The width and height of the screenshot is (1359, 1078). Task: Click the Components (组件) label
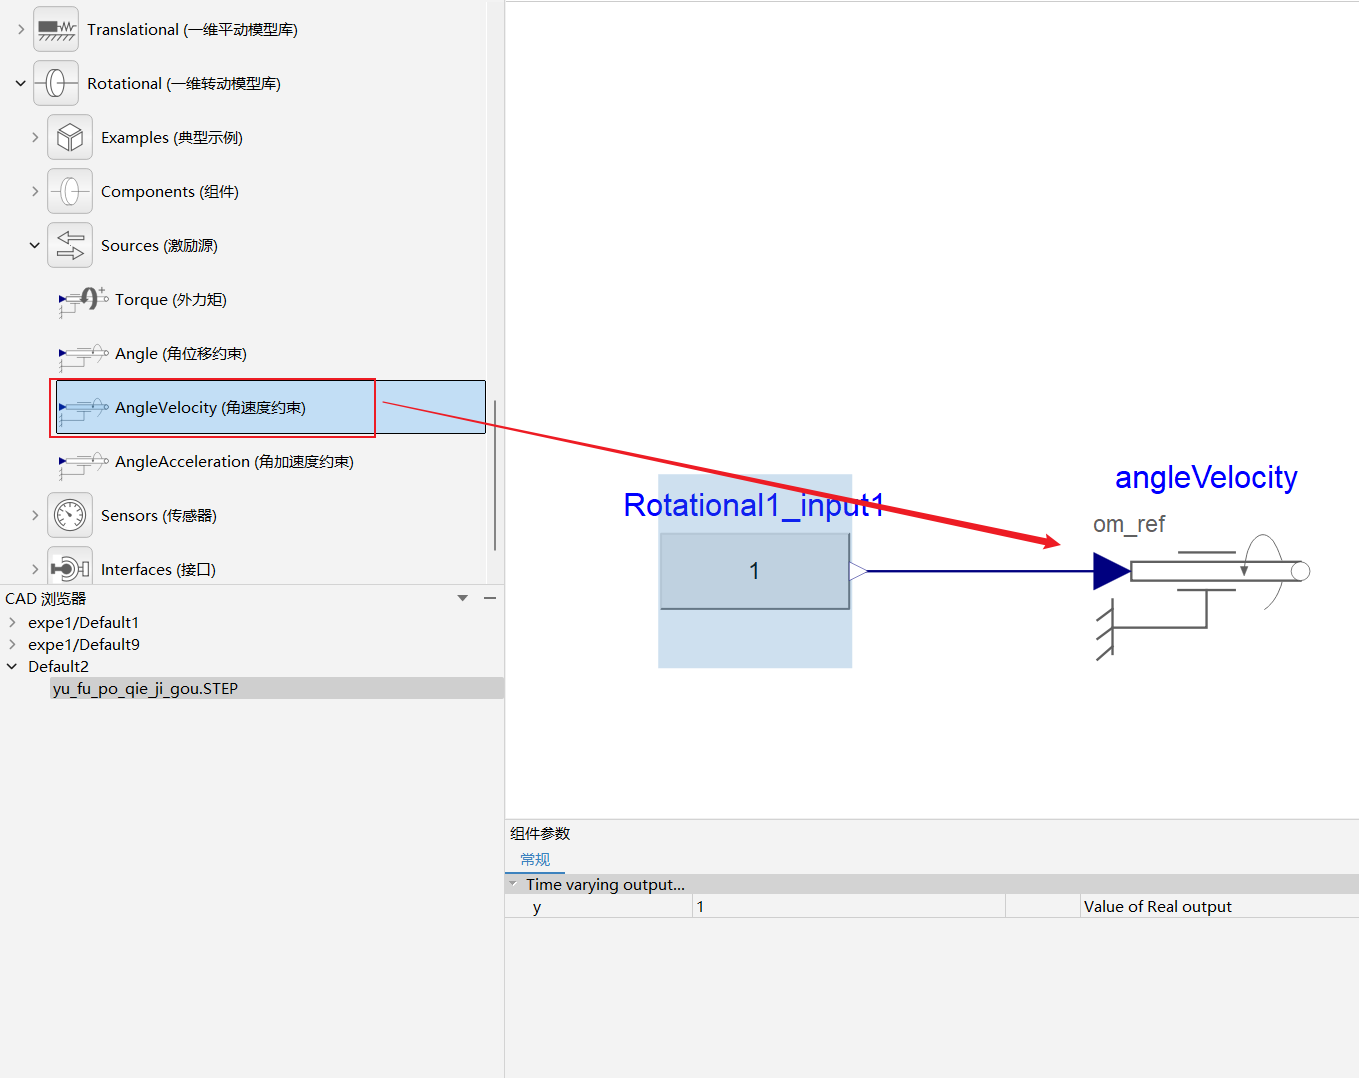point(170,192)
